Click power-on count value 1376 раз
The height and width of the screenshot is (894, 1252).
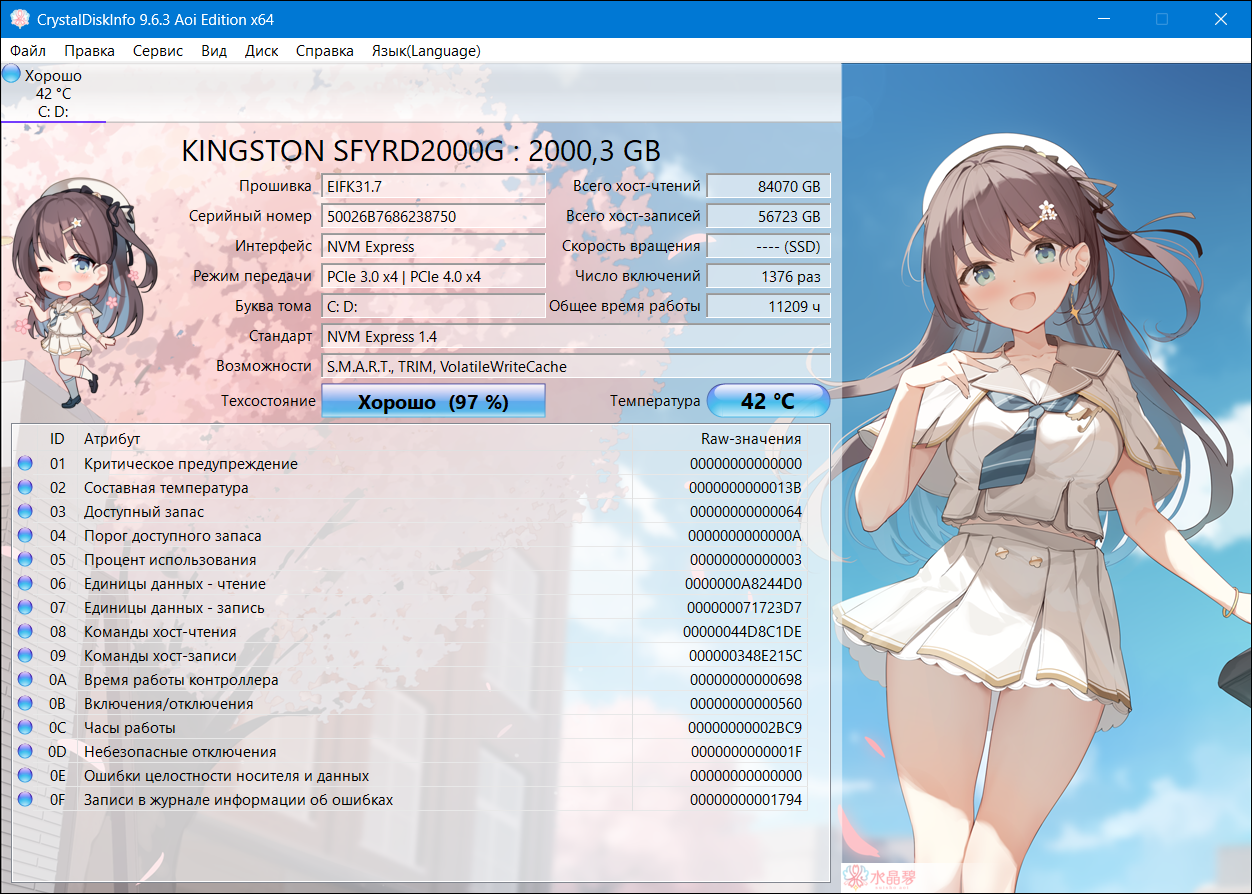tap(768, 276)
